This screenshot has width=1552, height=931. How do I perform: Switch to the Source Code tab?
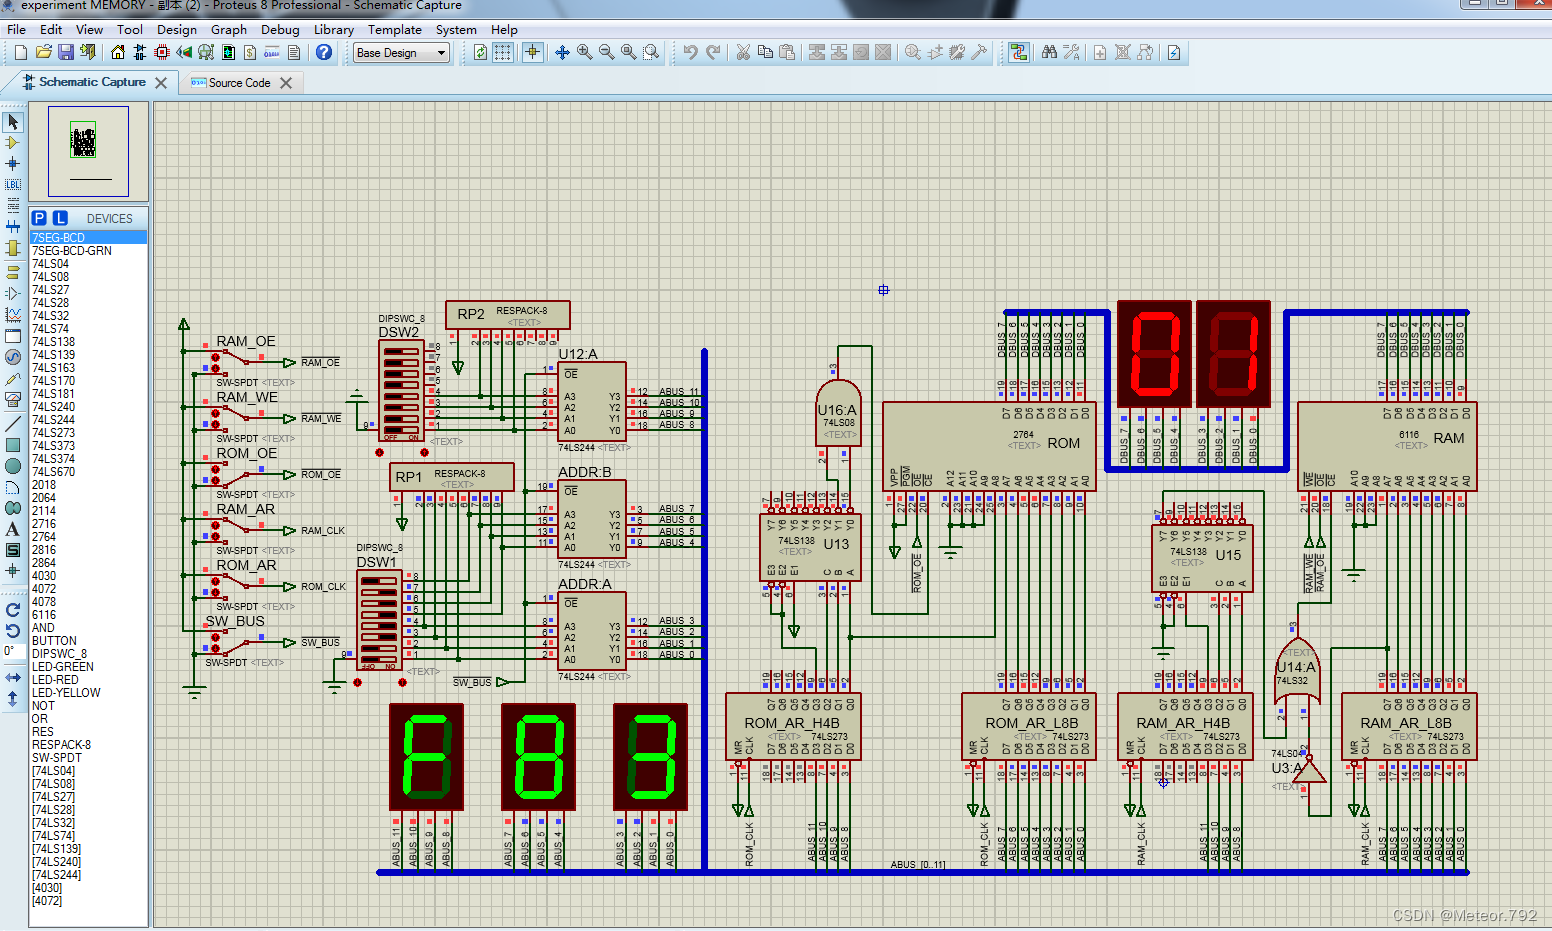point(240,83)
